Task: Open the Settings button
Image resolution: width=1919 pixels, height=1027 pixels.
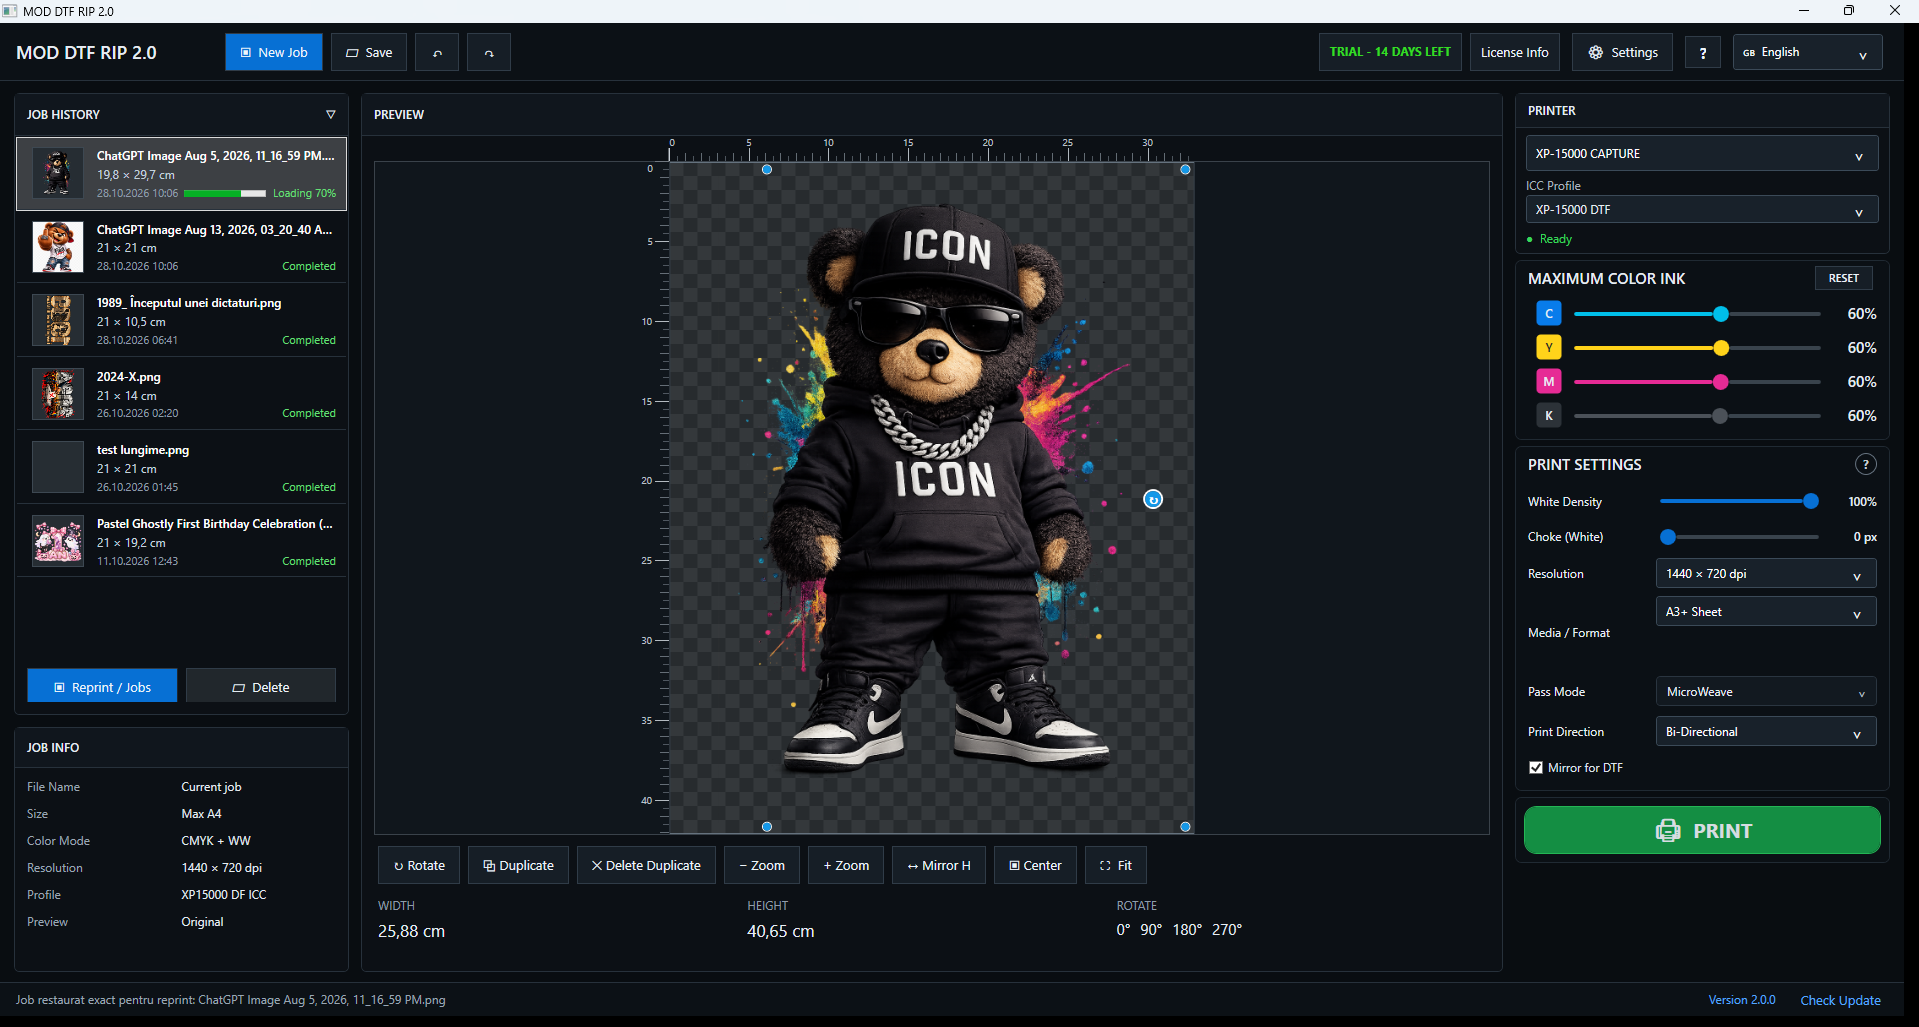Action: pyautogui.click(x=1623, y=53)
